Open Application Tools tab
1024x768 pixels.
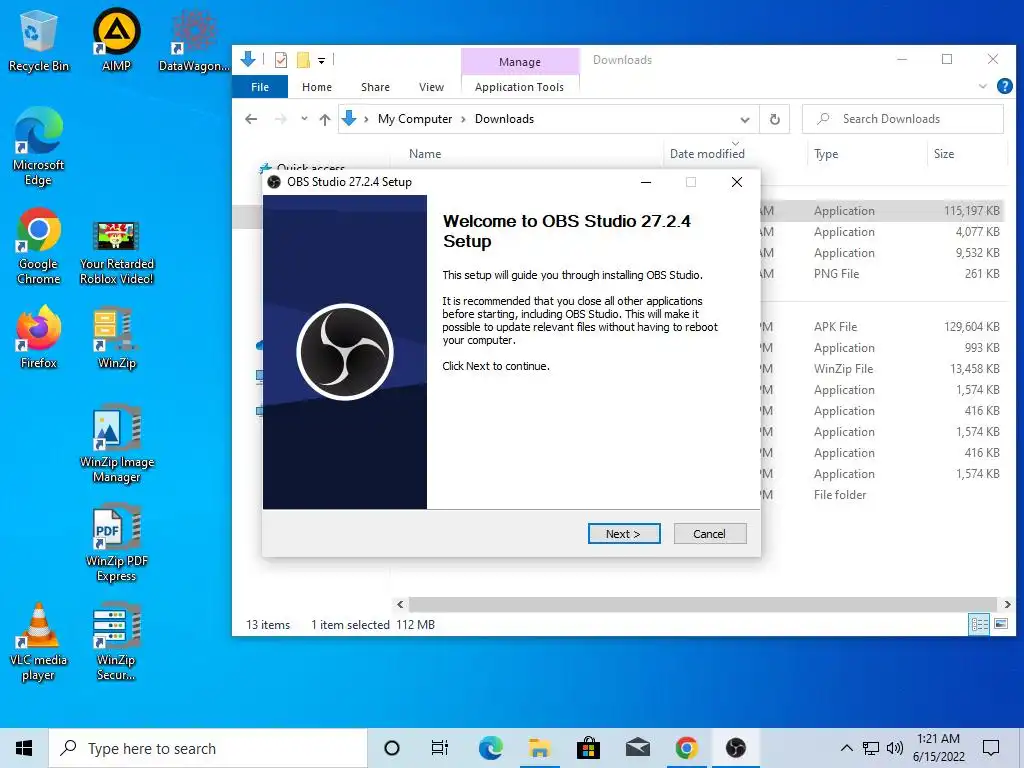pos(519,87)
